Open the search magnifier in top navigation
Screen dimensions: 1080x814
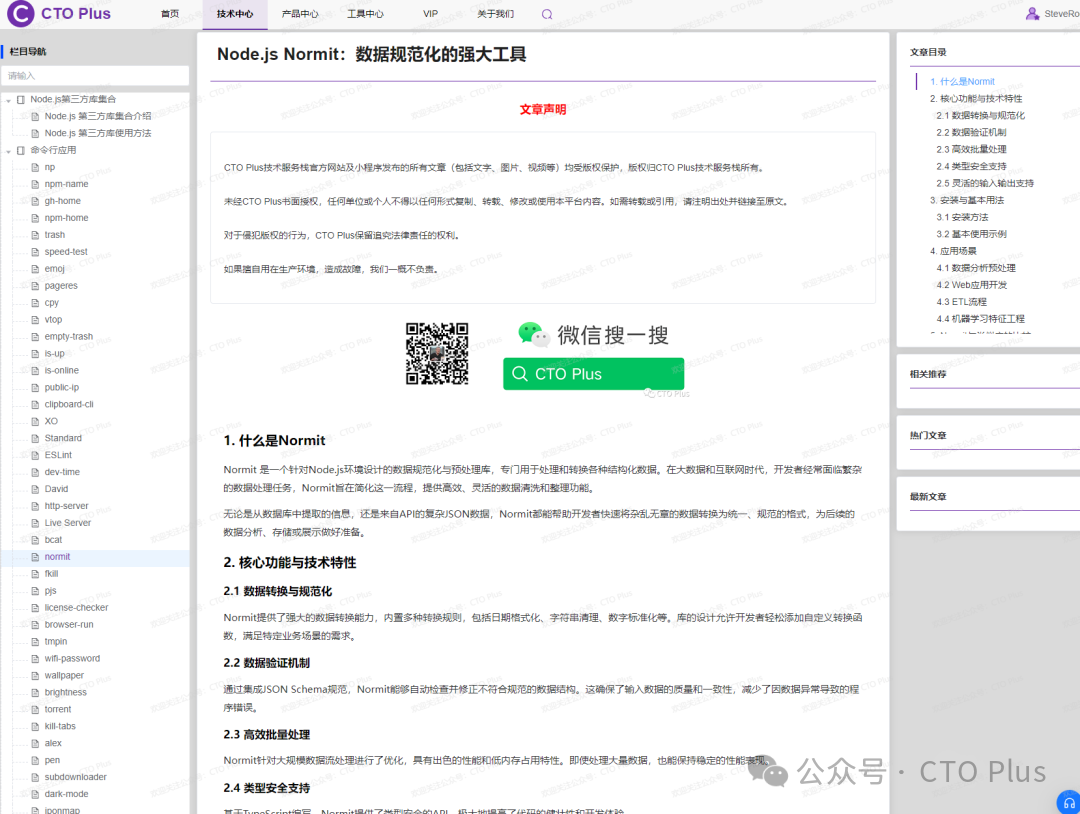click(x=547, y=14)
